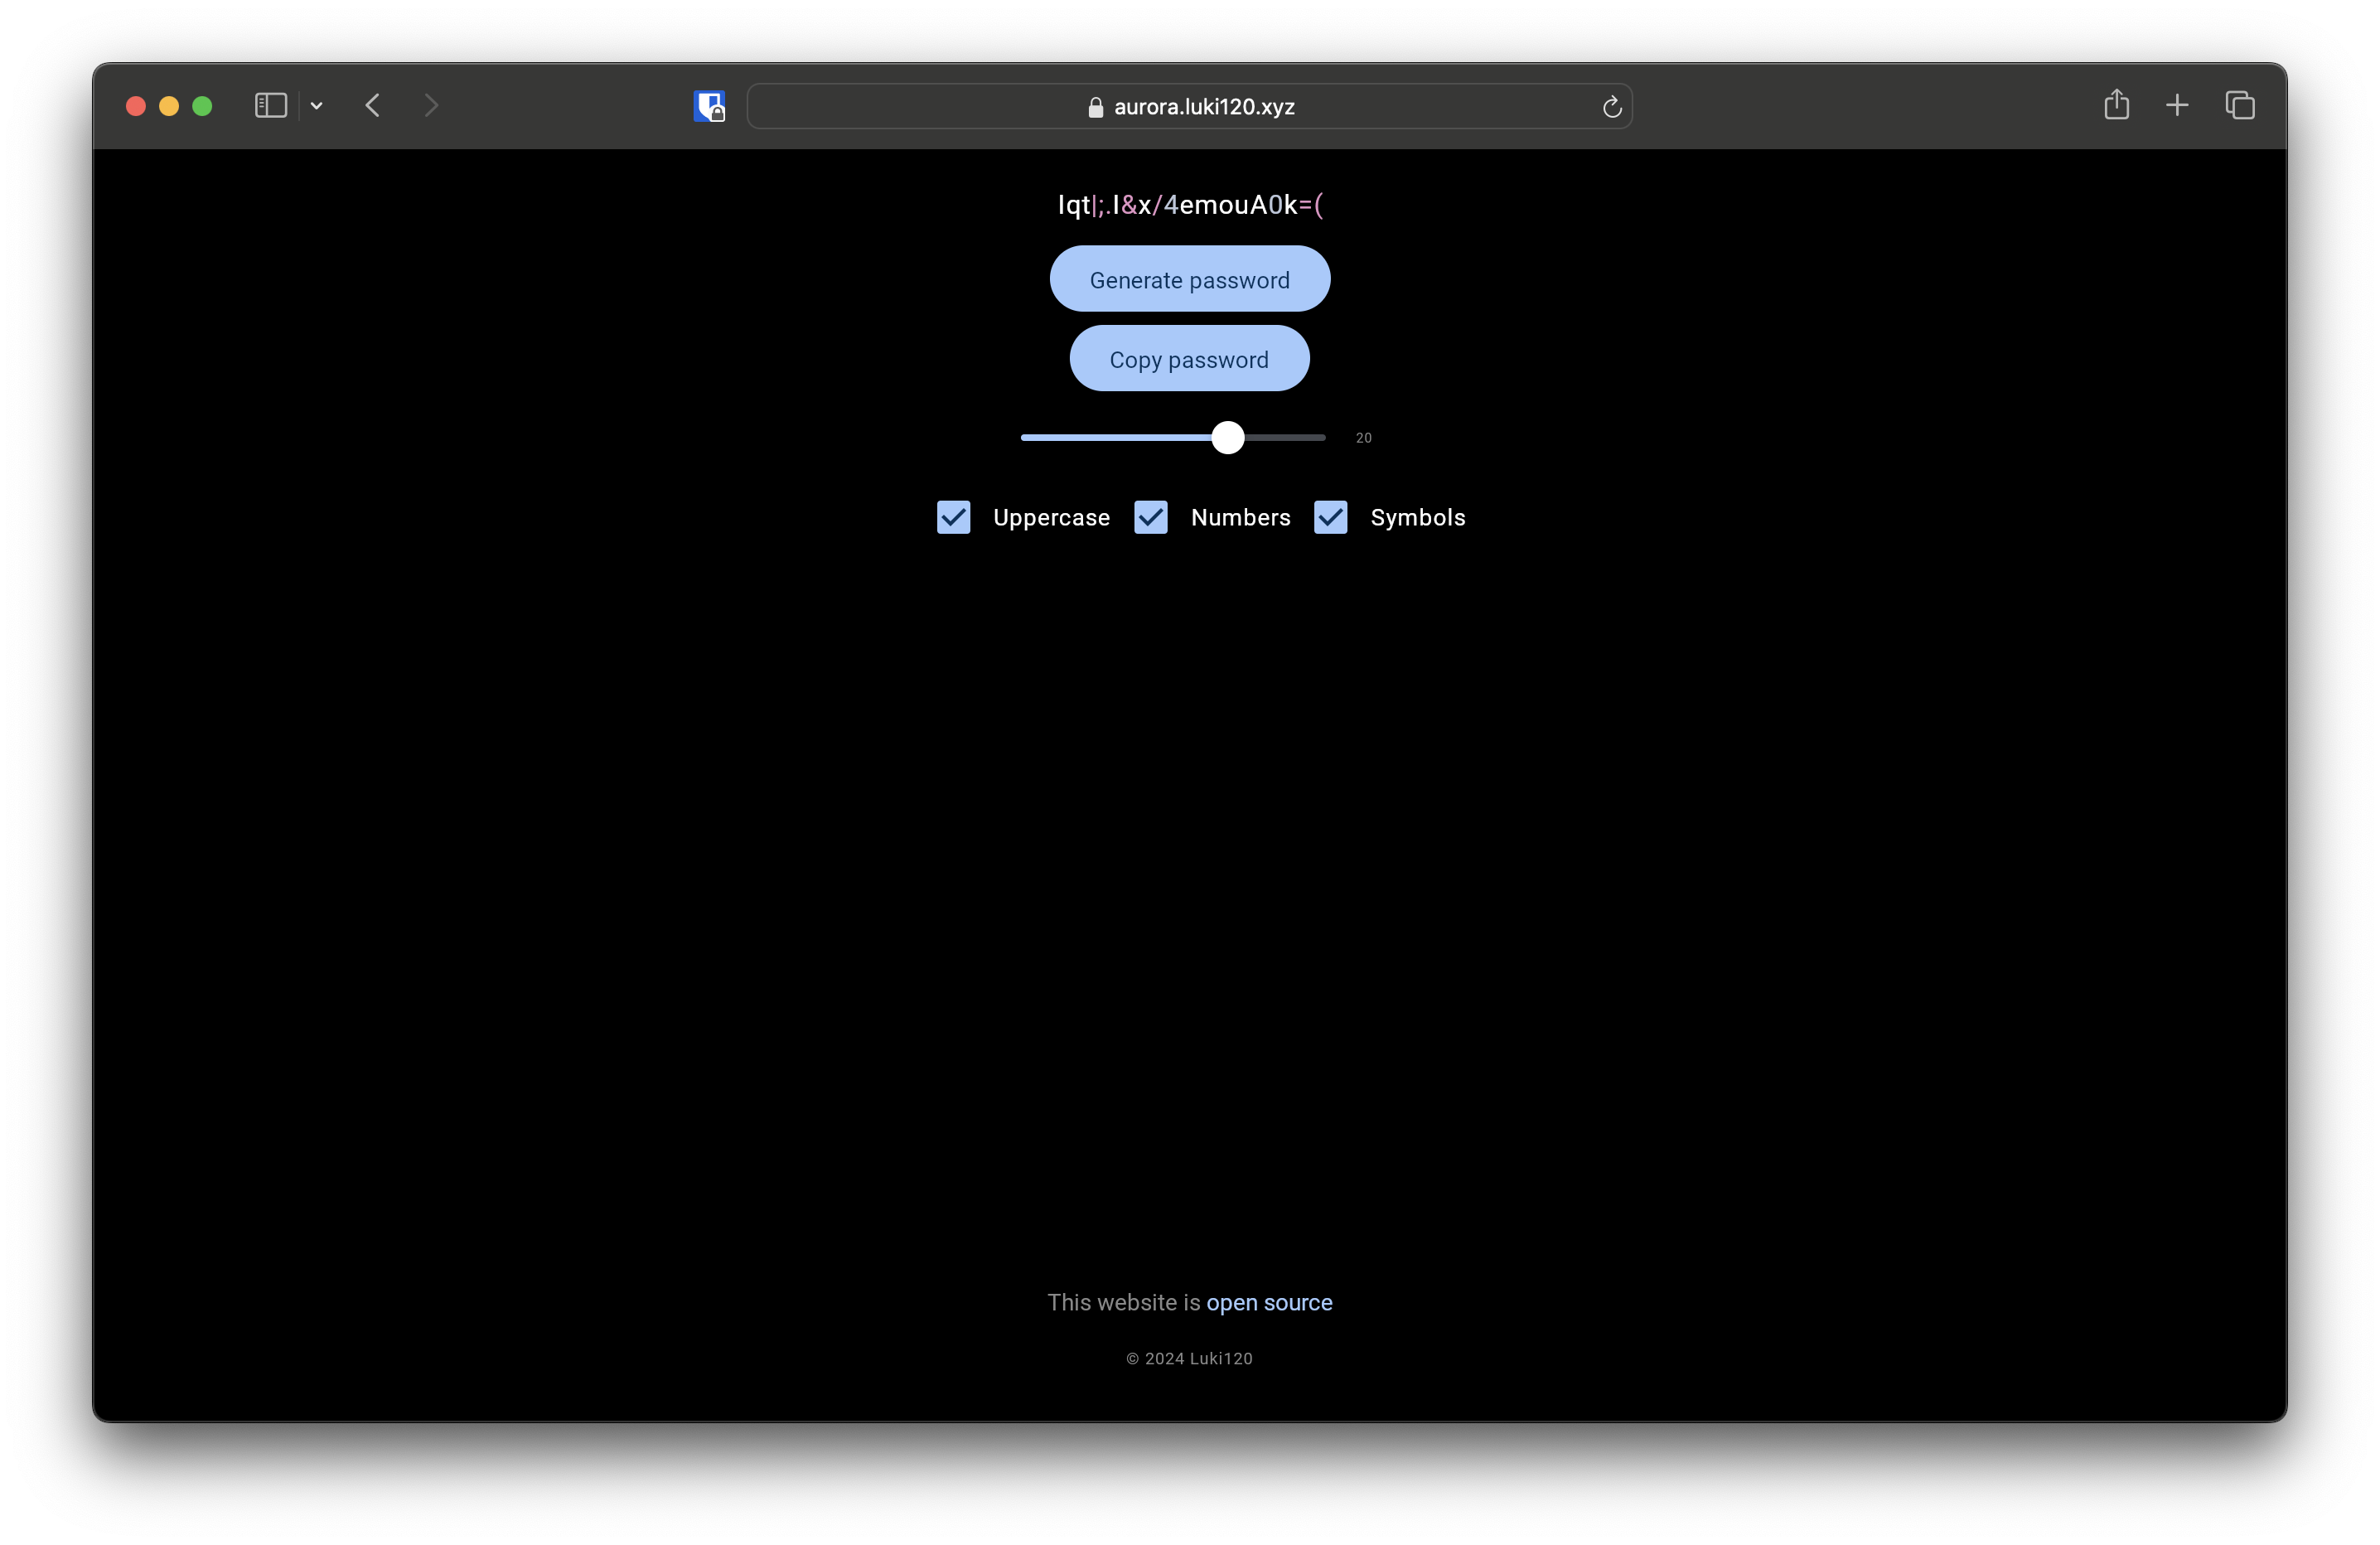Click the open source link
The width and height of the screenshot is (2380, 1545).
pyautogui.click(x=1268, y=1302)
